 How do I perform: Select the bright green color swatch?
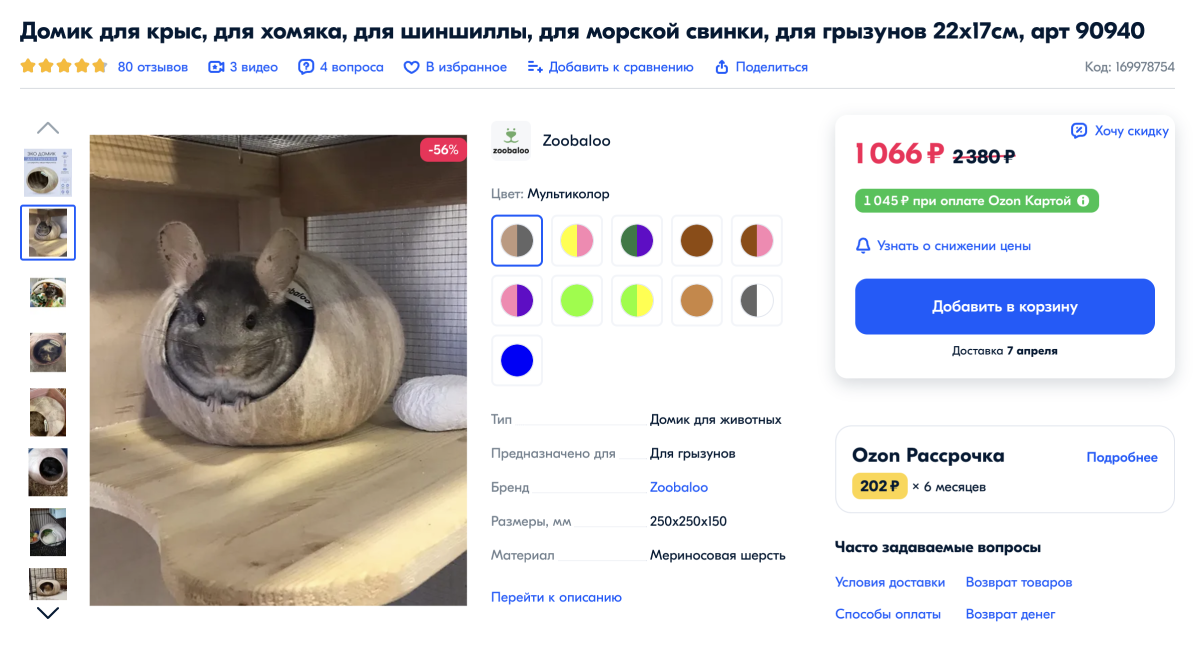[577, 301]
